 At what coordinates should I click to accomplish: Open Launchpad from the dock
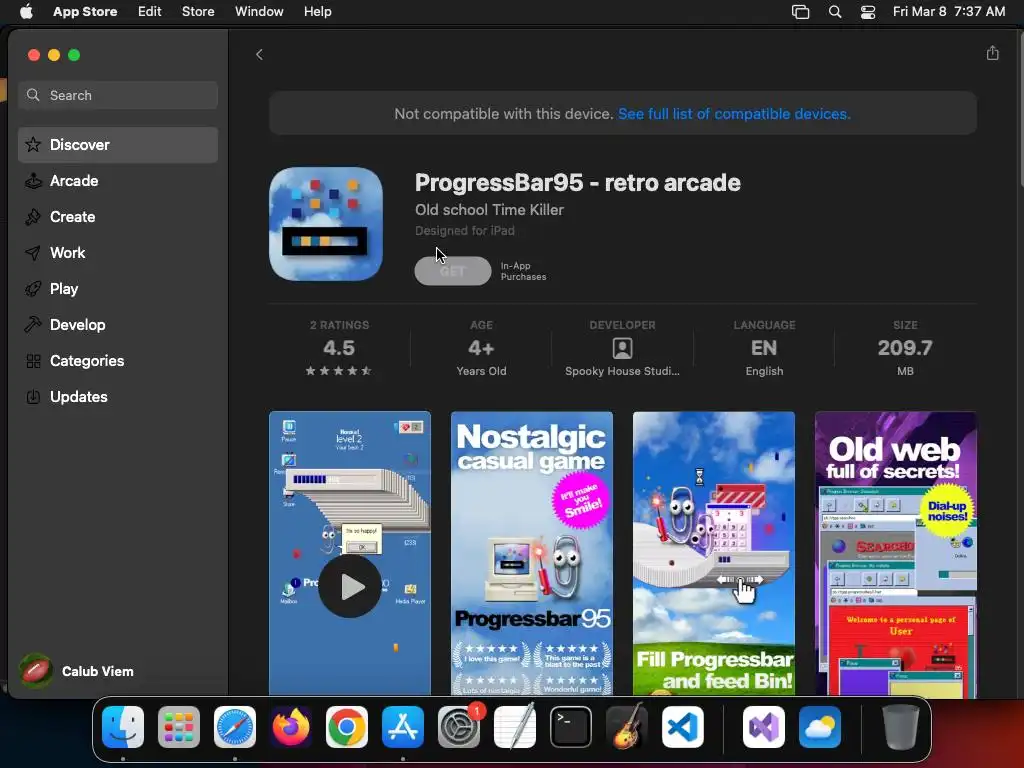click(x=179, y=727)
